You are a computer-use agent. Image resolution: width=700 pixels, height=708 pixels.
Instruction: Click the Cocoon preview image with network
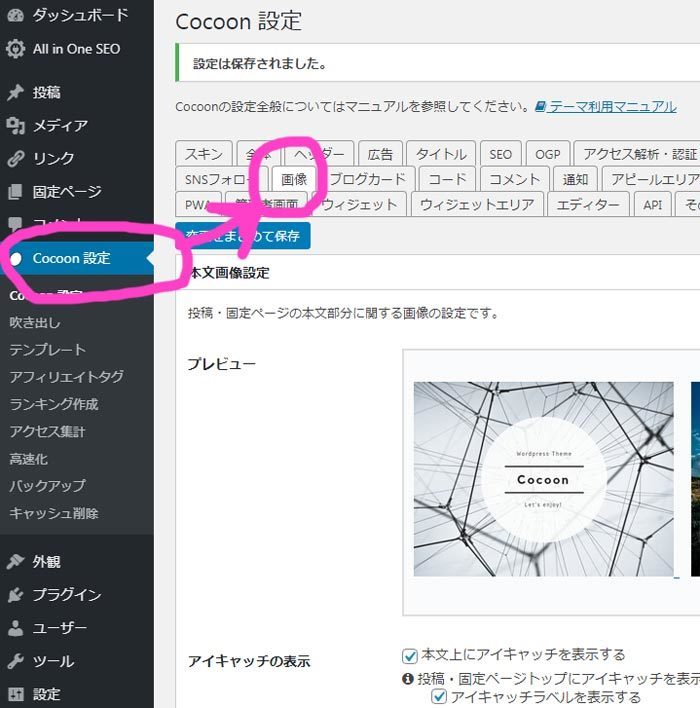(543, 479)
